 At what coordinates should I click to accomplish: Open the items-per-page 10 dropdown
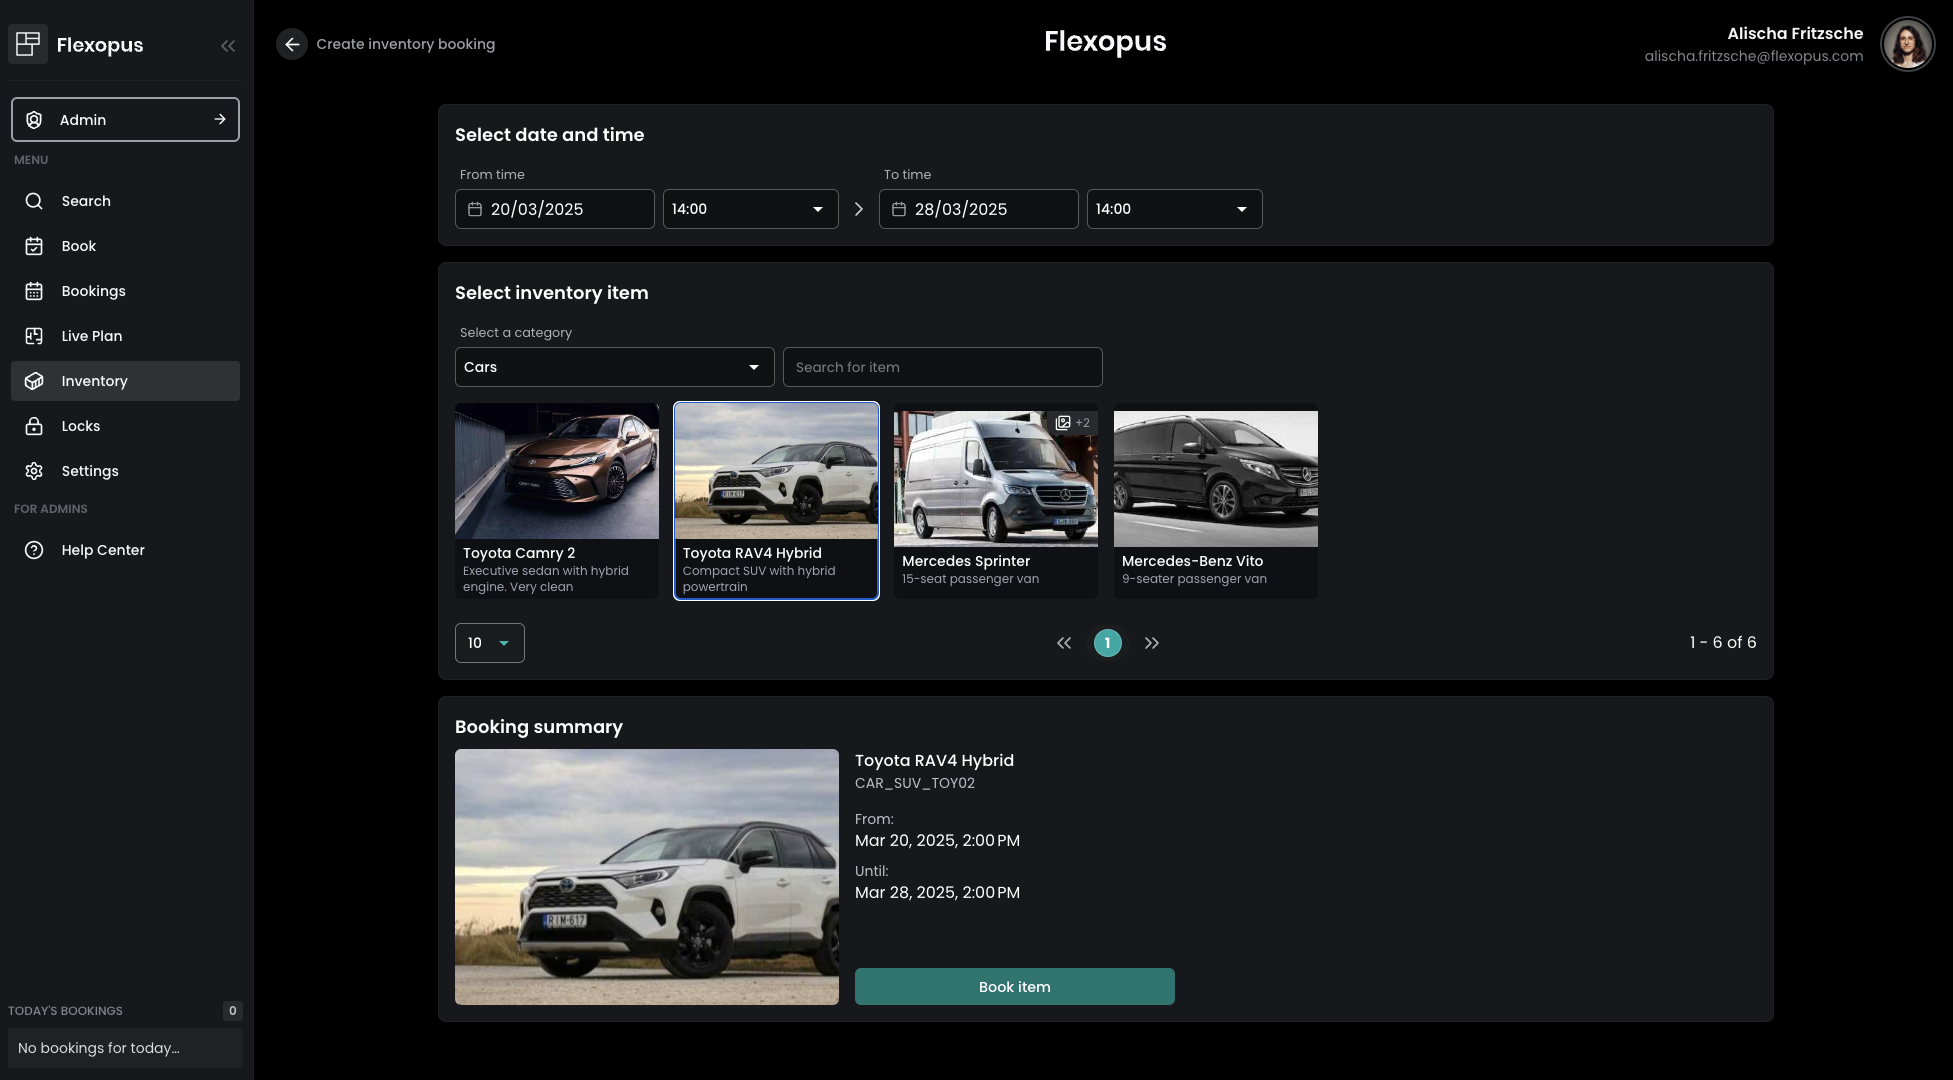pos(489,643)
